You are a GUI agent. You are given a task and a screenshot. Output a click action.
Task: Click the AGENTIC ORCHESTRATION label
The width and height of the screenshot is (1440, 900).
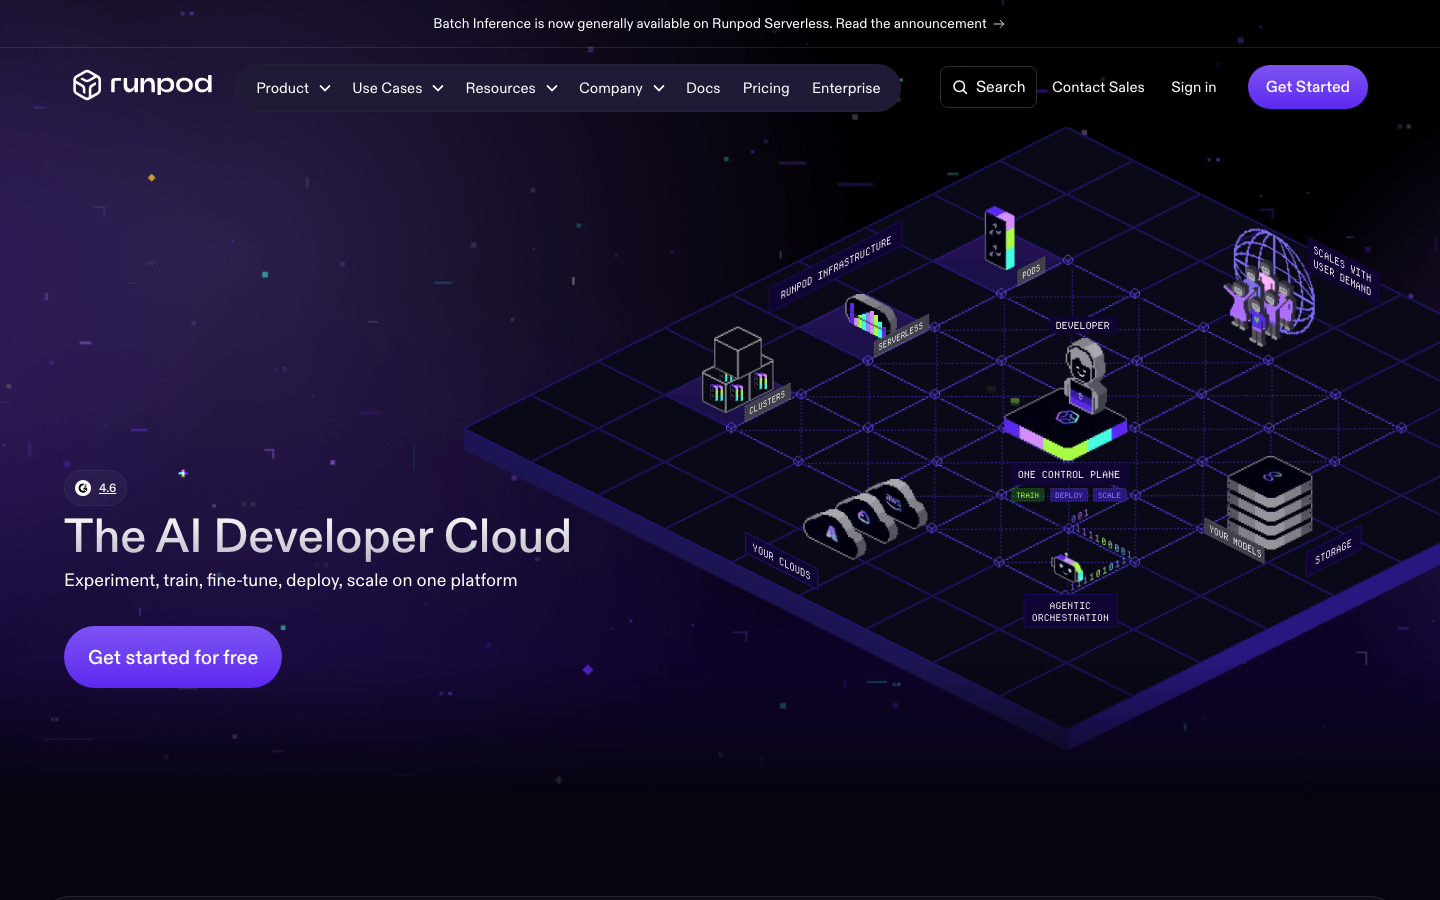1070,612
